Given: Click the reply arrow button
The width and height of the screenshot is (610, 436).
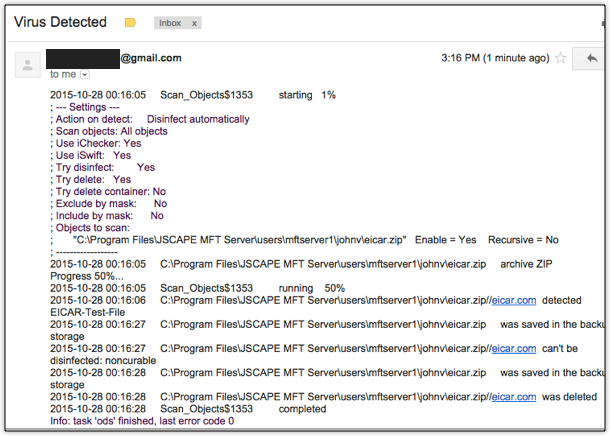Looking at the screenshot, I should tap(591, 59).
